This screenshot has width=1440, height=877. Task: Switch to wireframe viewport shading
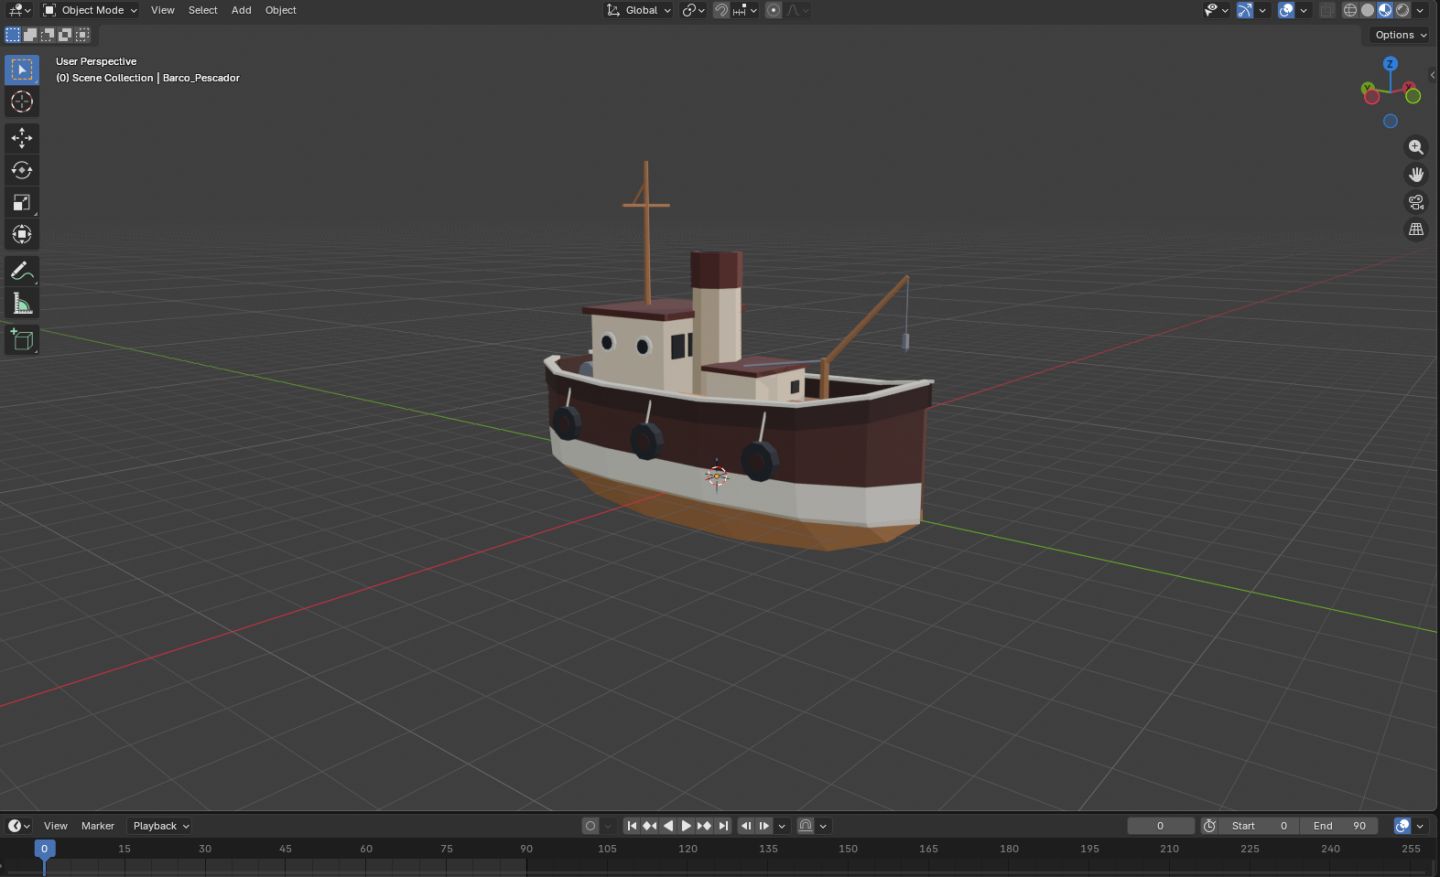(x=1350, y=10)
